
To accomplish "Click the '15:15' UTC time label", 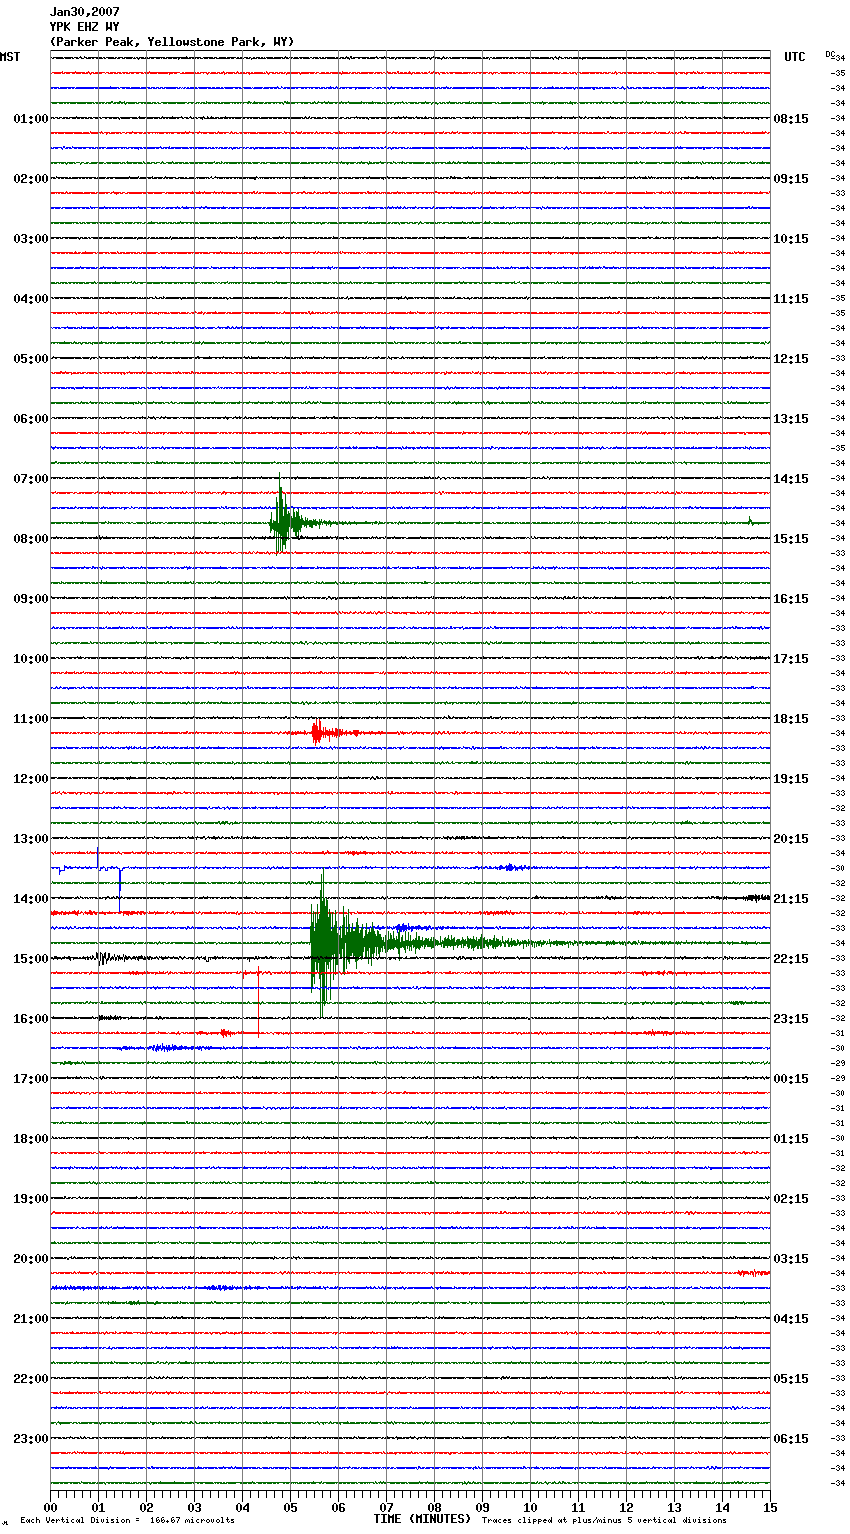I will (x=791, y=539).
